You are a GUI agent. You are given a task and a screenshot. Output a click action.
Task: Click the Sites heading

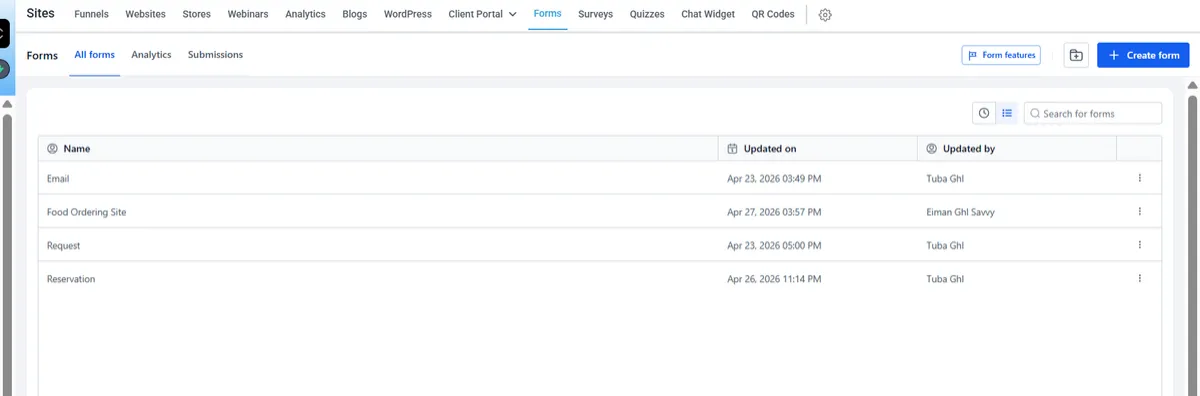click(x=41, y=14)
